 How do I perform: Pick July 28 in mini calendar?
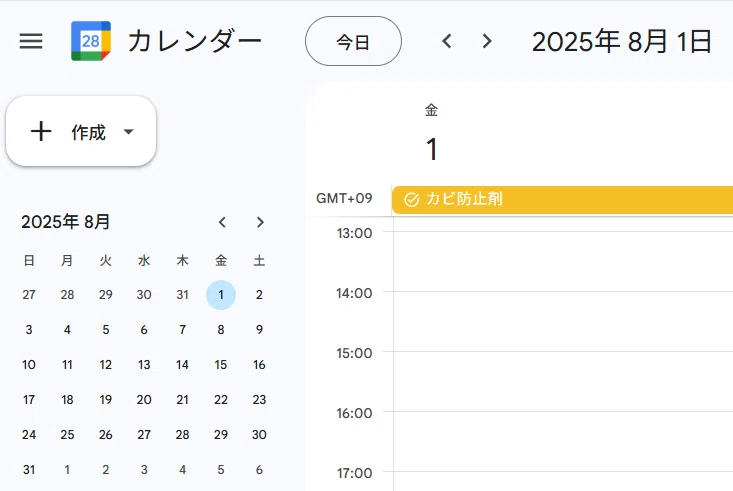(x=67, y=295)
